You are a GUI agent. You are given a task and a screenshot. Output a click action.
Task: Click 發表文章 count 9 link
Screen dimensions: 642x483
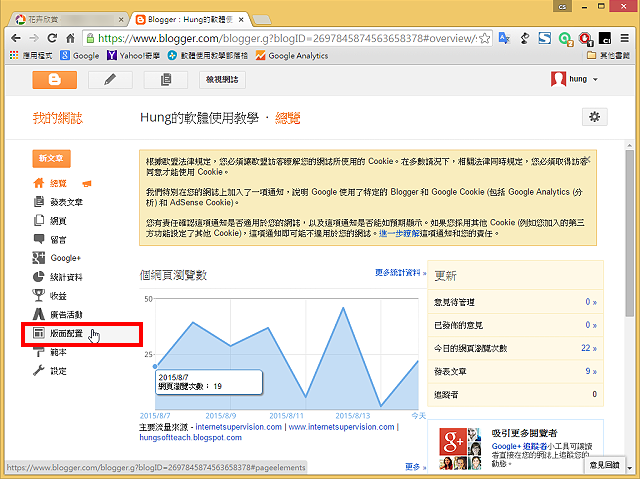pos(590,371)
